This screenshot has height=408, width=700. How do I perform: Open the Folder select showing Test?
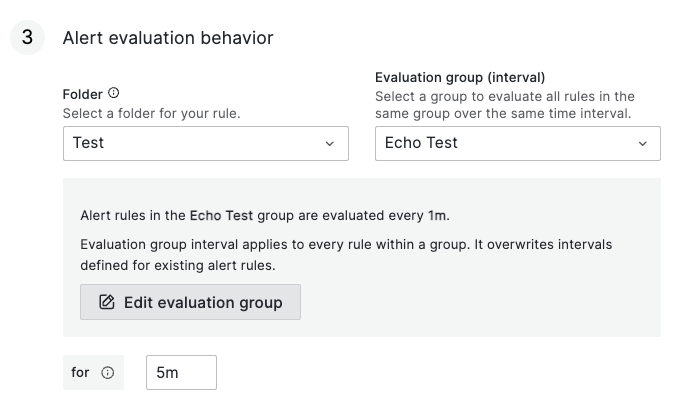coord(205,143)
